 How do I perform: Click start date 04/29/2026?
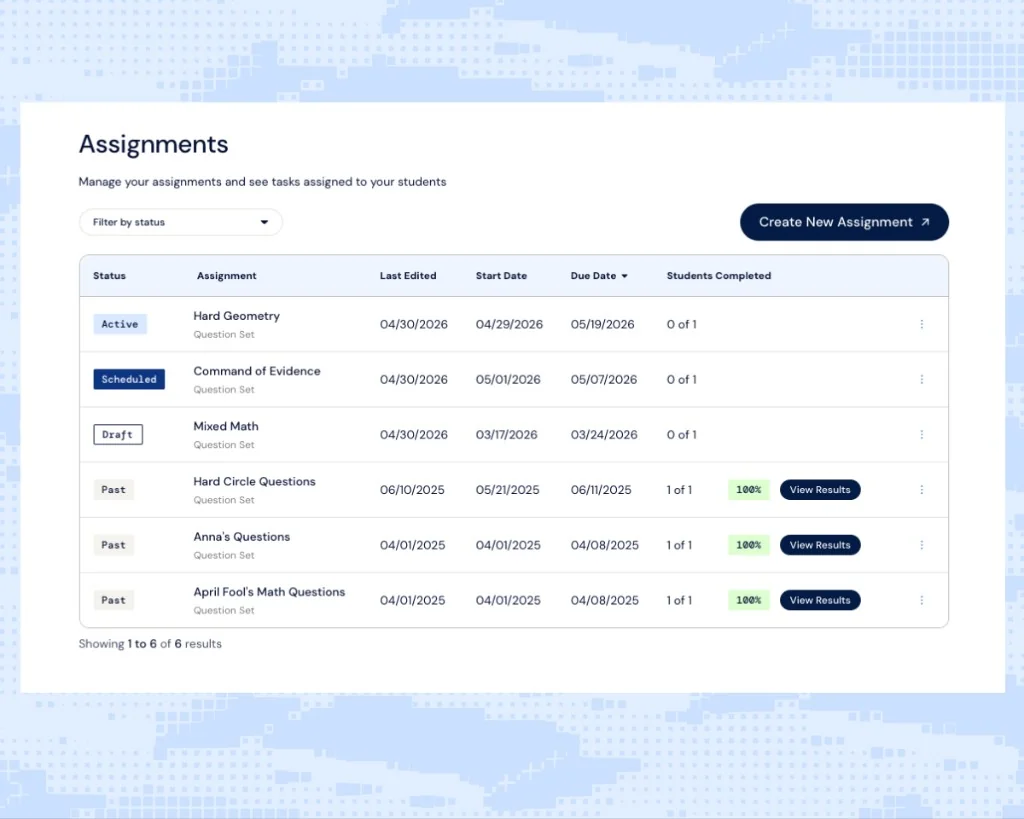[509, 325]
